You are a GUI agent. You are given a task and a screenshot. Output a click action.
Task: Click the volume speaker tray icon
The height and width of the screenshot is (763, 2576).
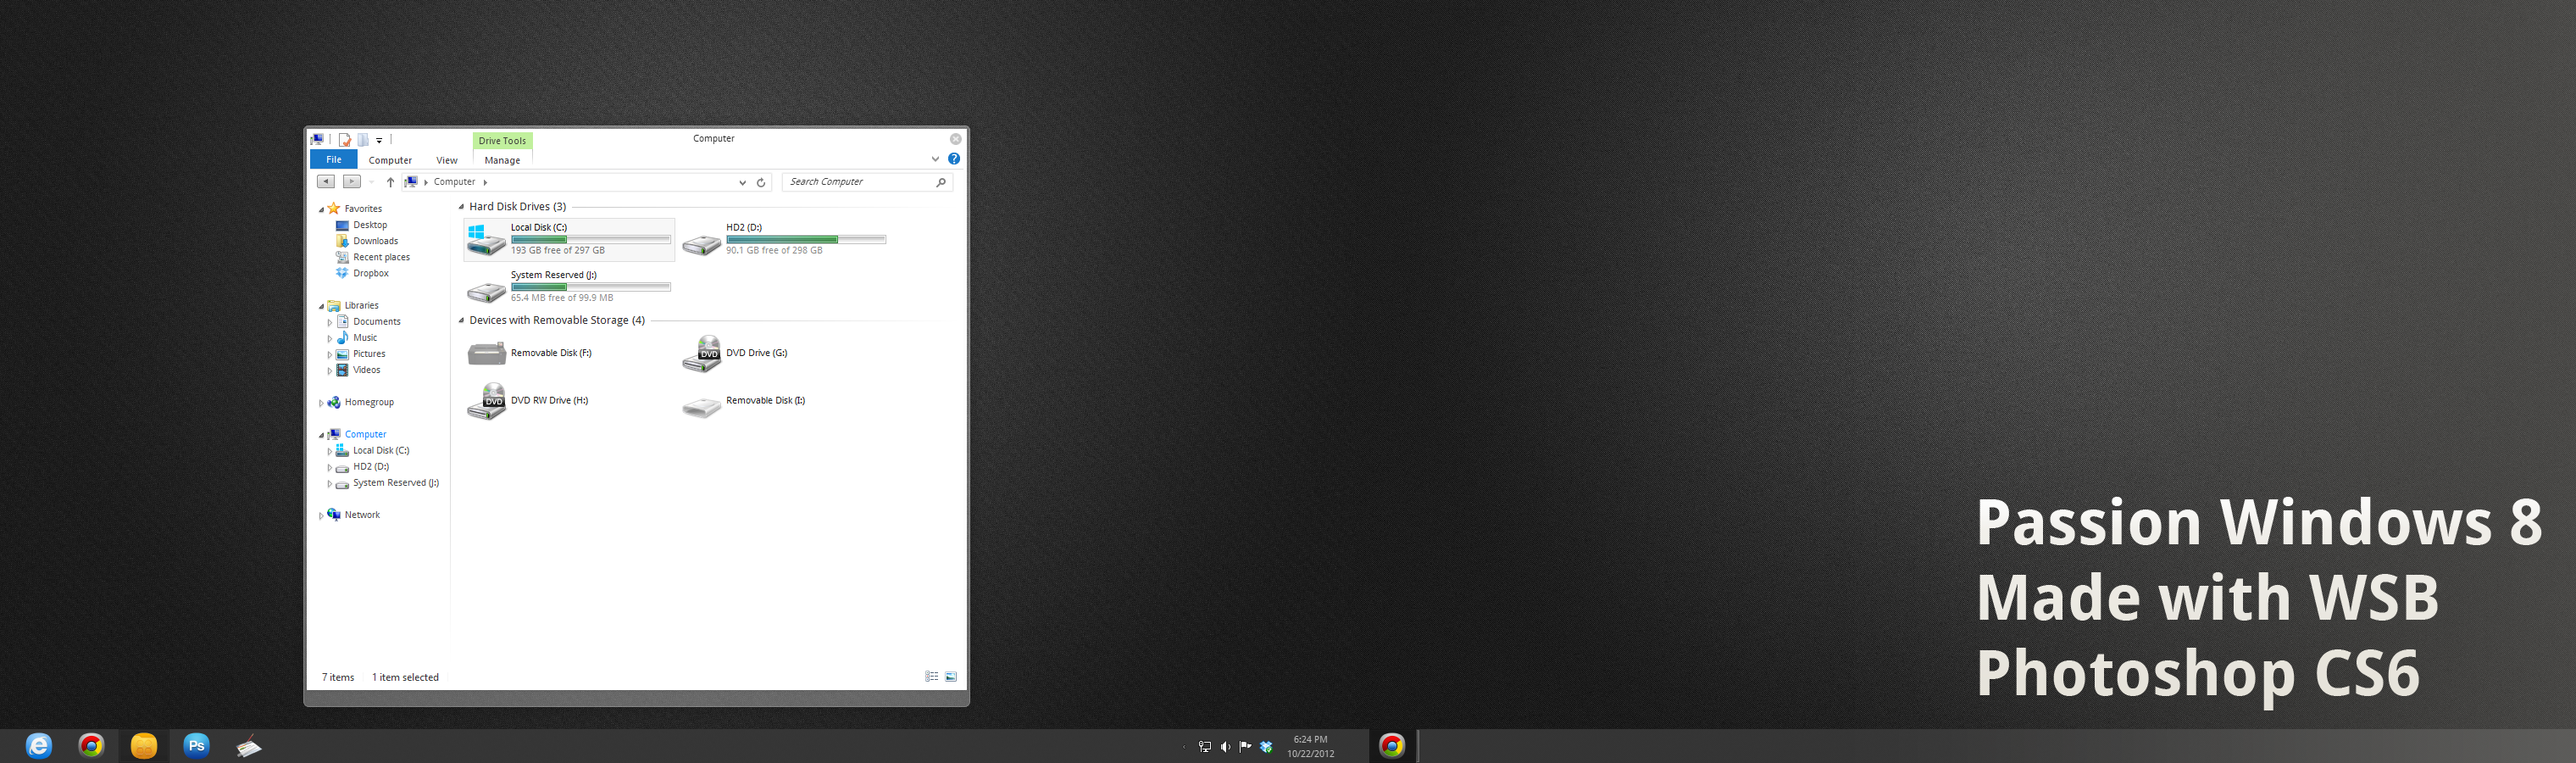[1225, 747]
